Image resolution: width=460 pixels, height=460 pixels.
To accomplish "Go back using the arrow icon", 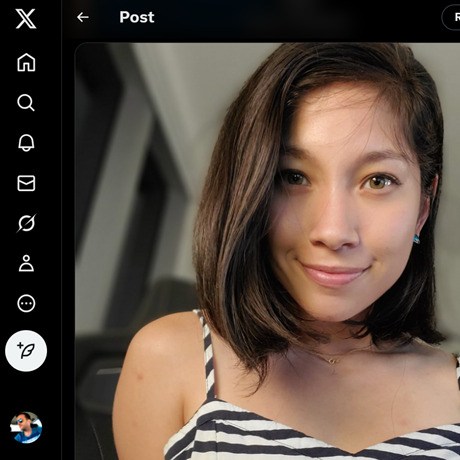I will pos(83,17).
